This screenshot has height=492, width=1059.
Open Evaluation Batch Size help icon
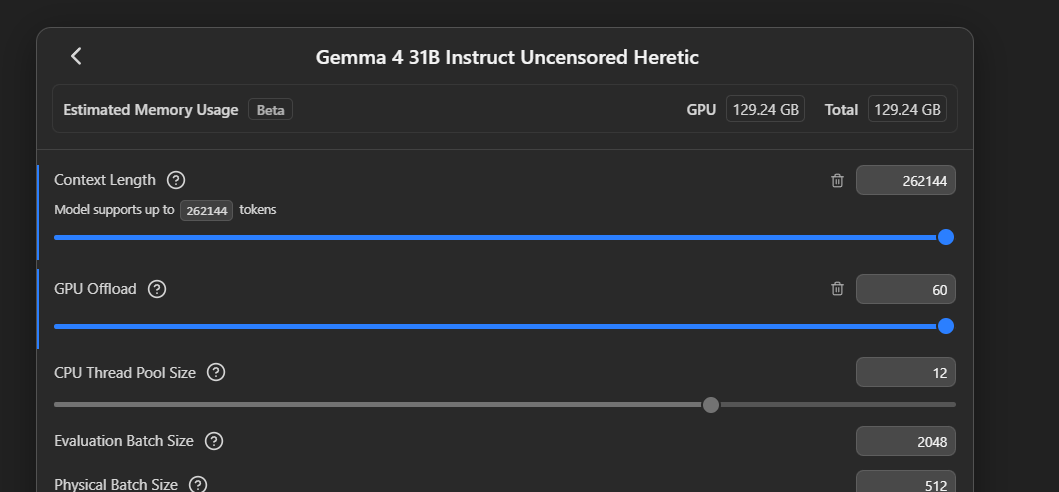coord(213,441)
